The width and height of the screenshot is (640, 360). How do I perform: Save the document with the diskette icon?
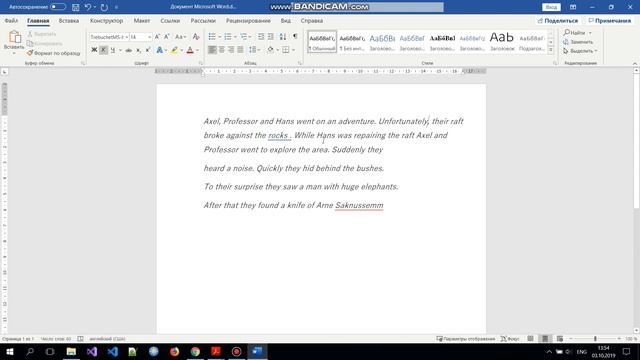(76, 7)
